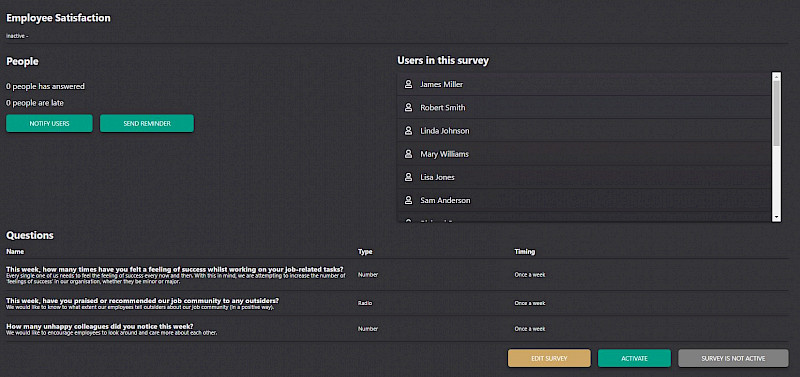Click the user icon beside Lisa Jones
800x377 pixels.
(x=408, y=177)
